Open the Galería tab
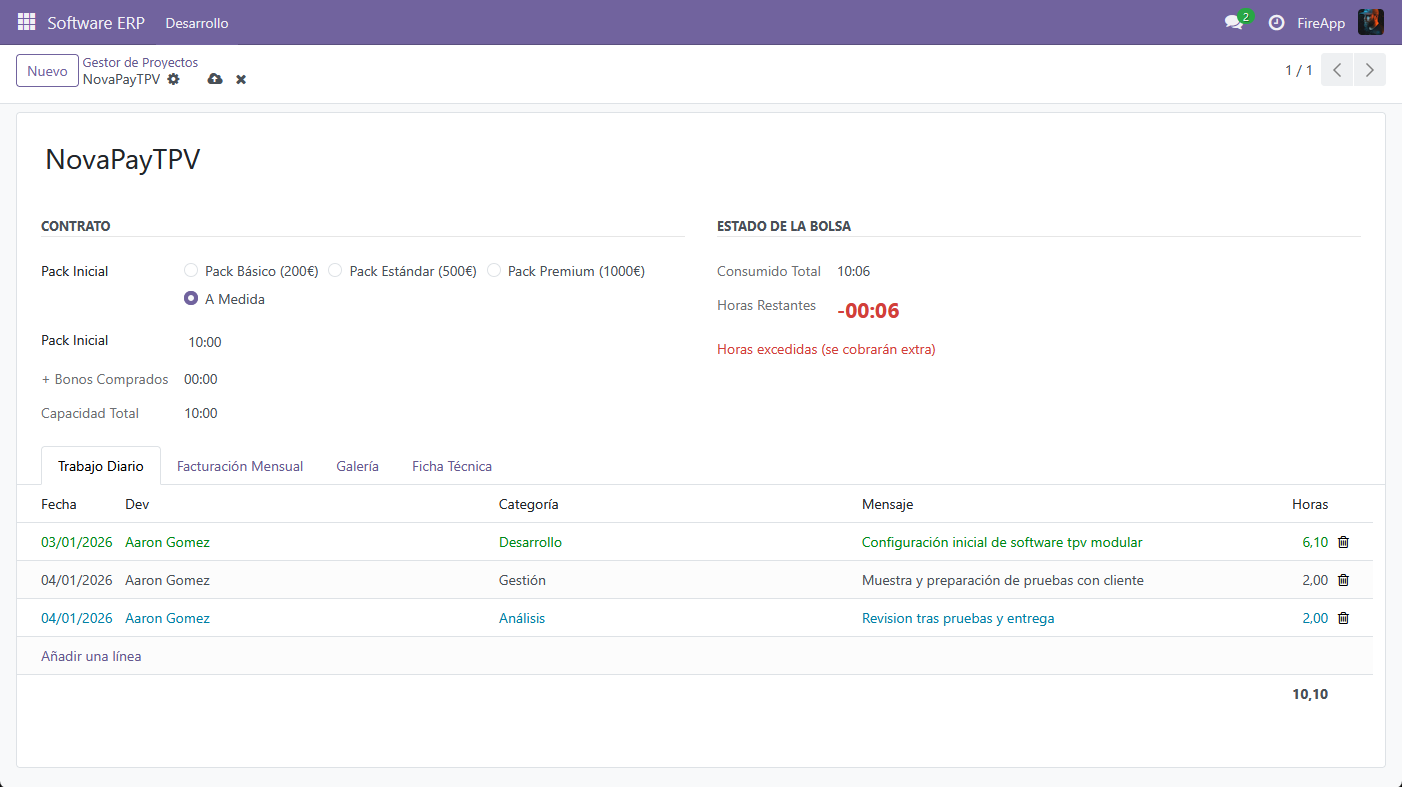 coord(357,466)
